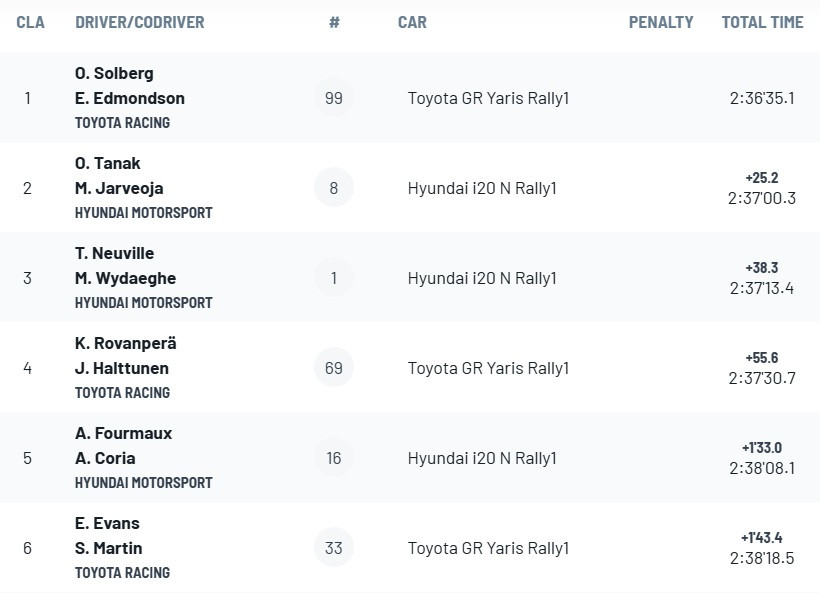Click car number 16 badge
Viewport: 820px width, 593px height.
334,458
